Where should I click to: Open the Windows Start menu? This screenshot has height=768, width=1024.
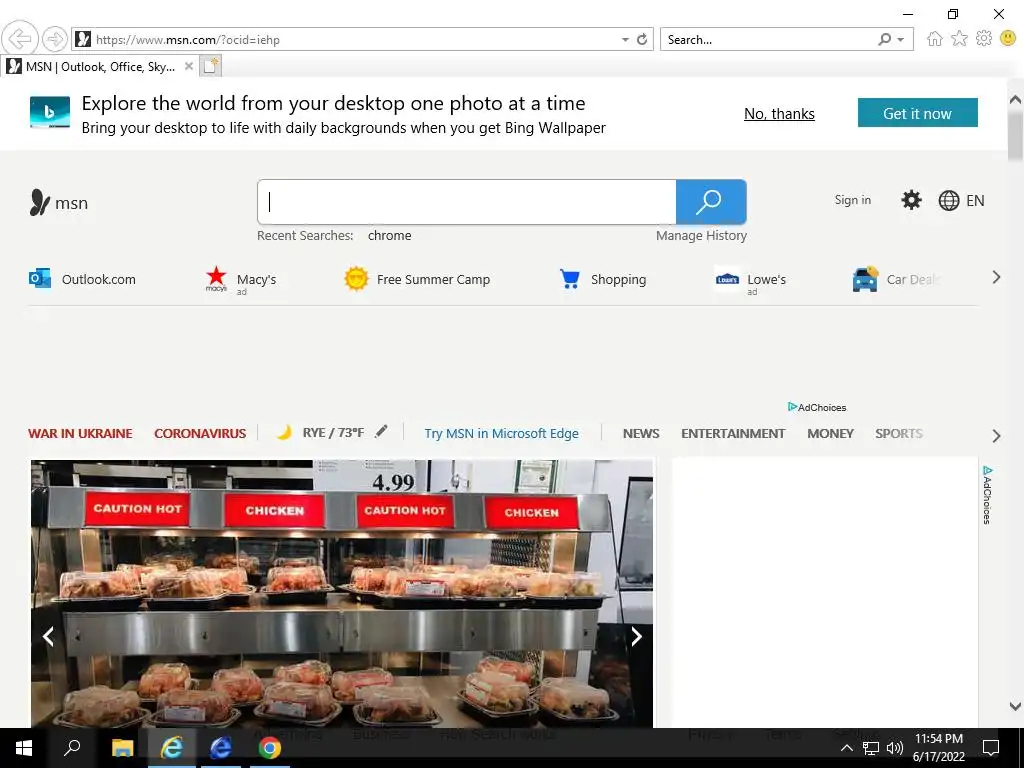pyautogui.click(x=24, y=748)
